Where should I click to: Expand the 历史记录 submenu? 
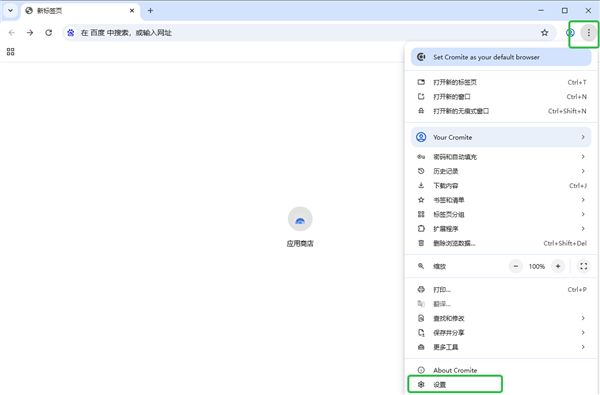pyautogui.click(x=501, y=171)
